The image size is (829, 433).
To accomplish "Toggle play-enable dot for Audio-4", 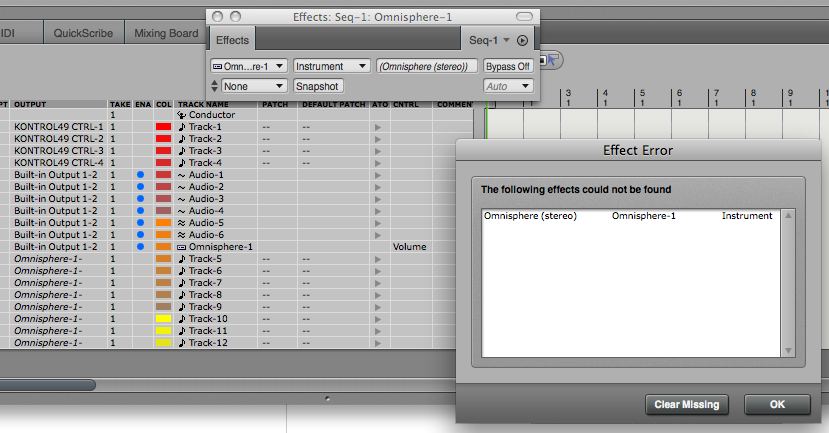I will (140, 210).
